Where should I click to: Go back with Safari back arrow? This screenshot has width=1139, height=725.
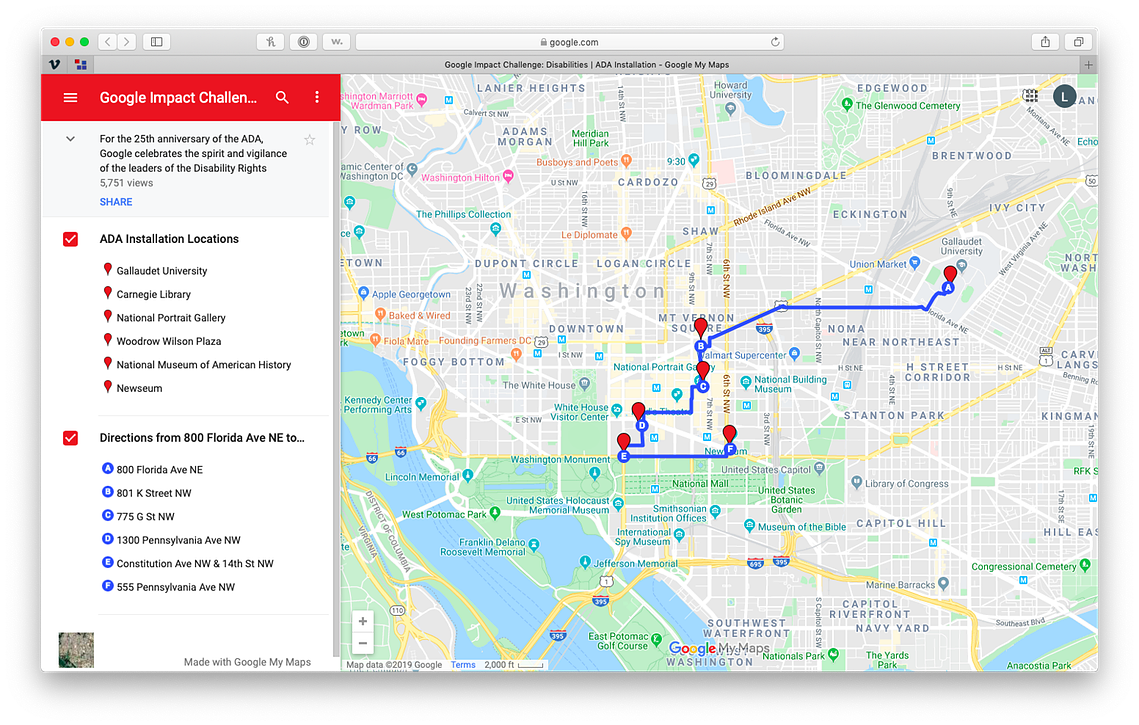click(108, 42)
